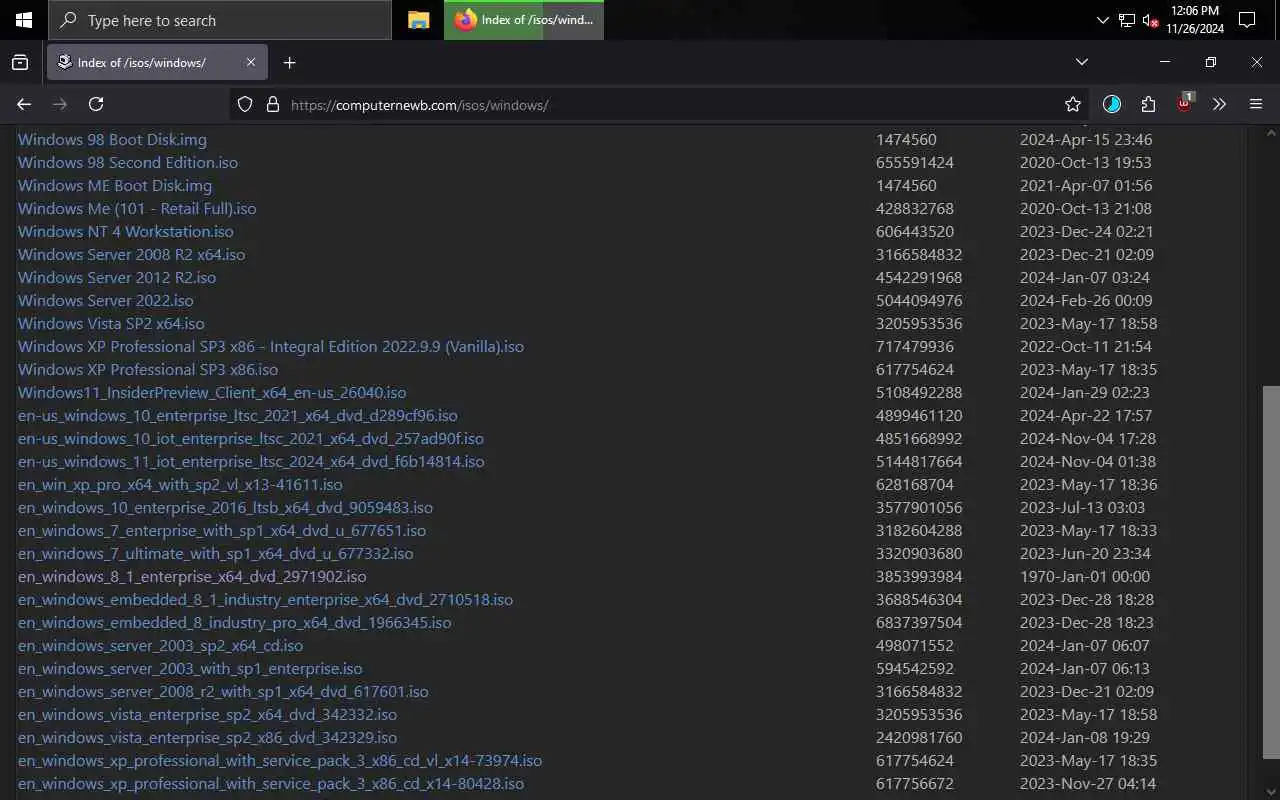1280x800 pixels.
Task: Click the vertical page scrollbar thumb
Action: click(x=1271, y=572)
